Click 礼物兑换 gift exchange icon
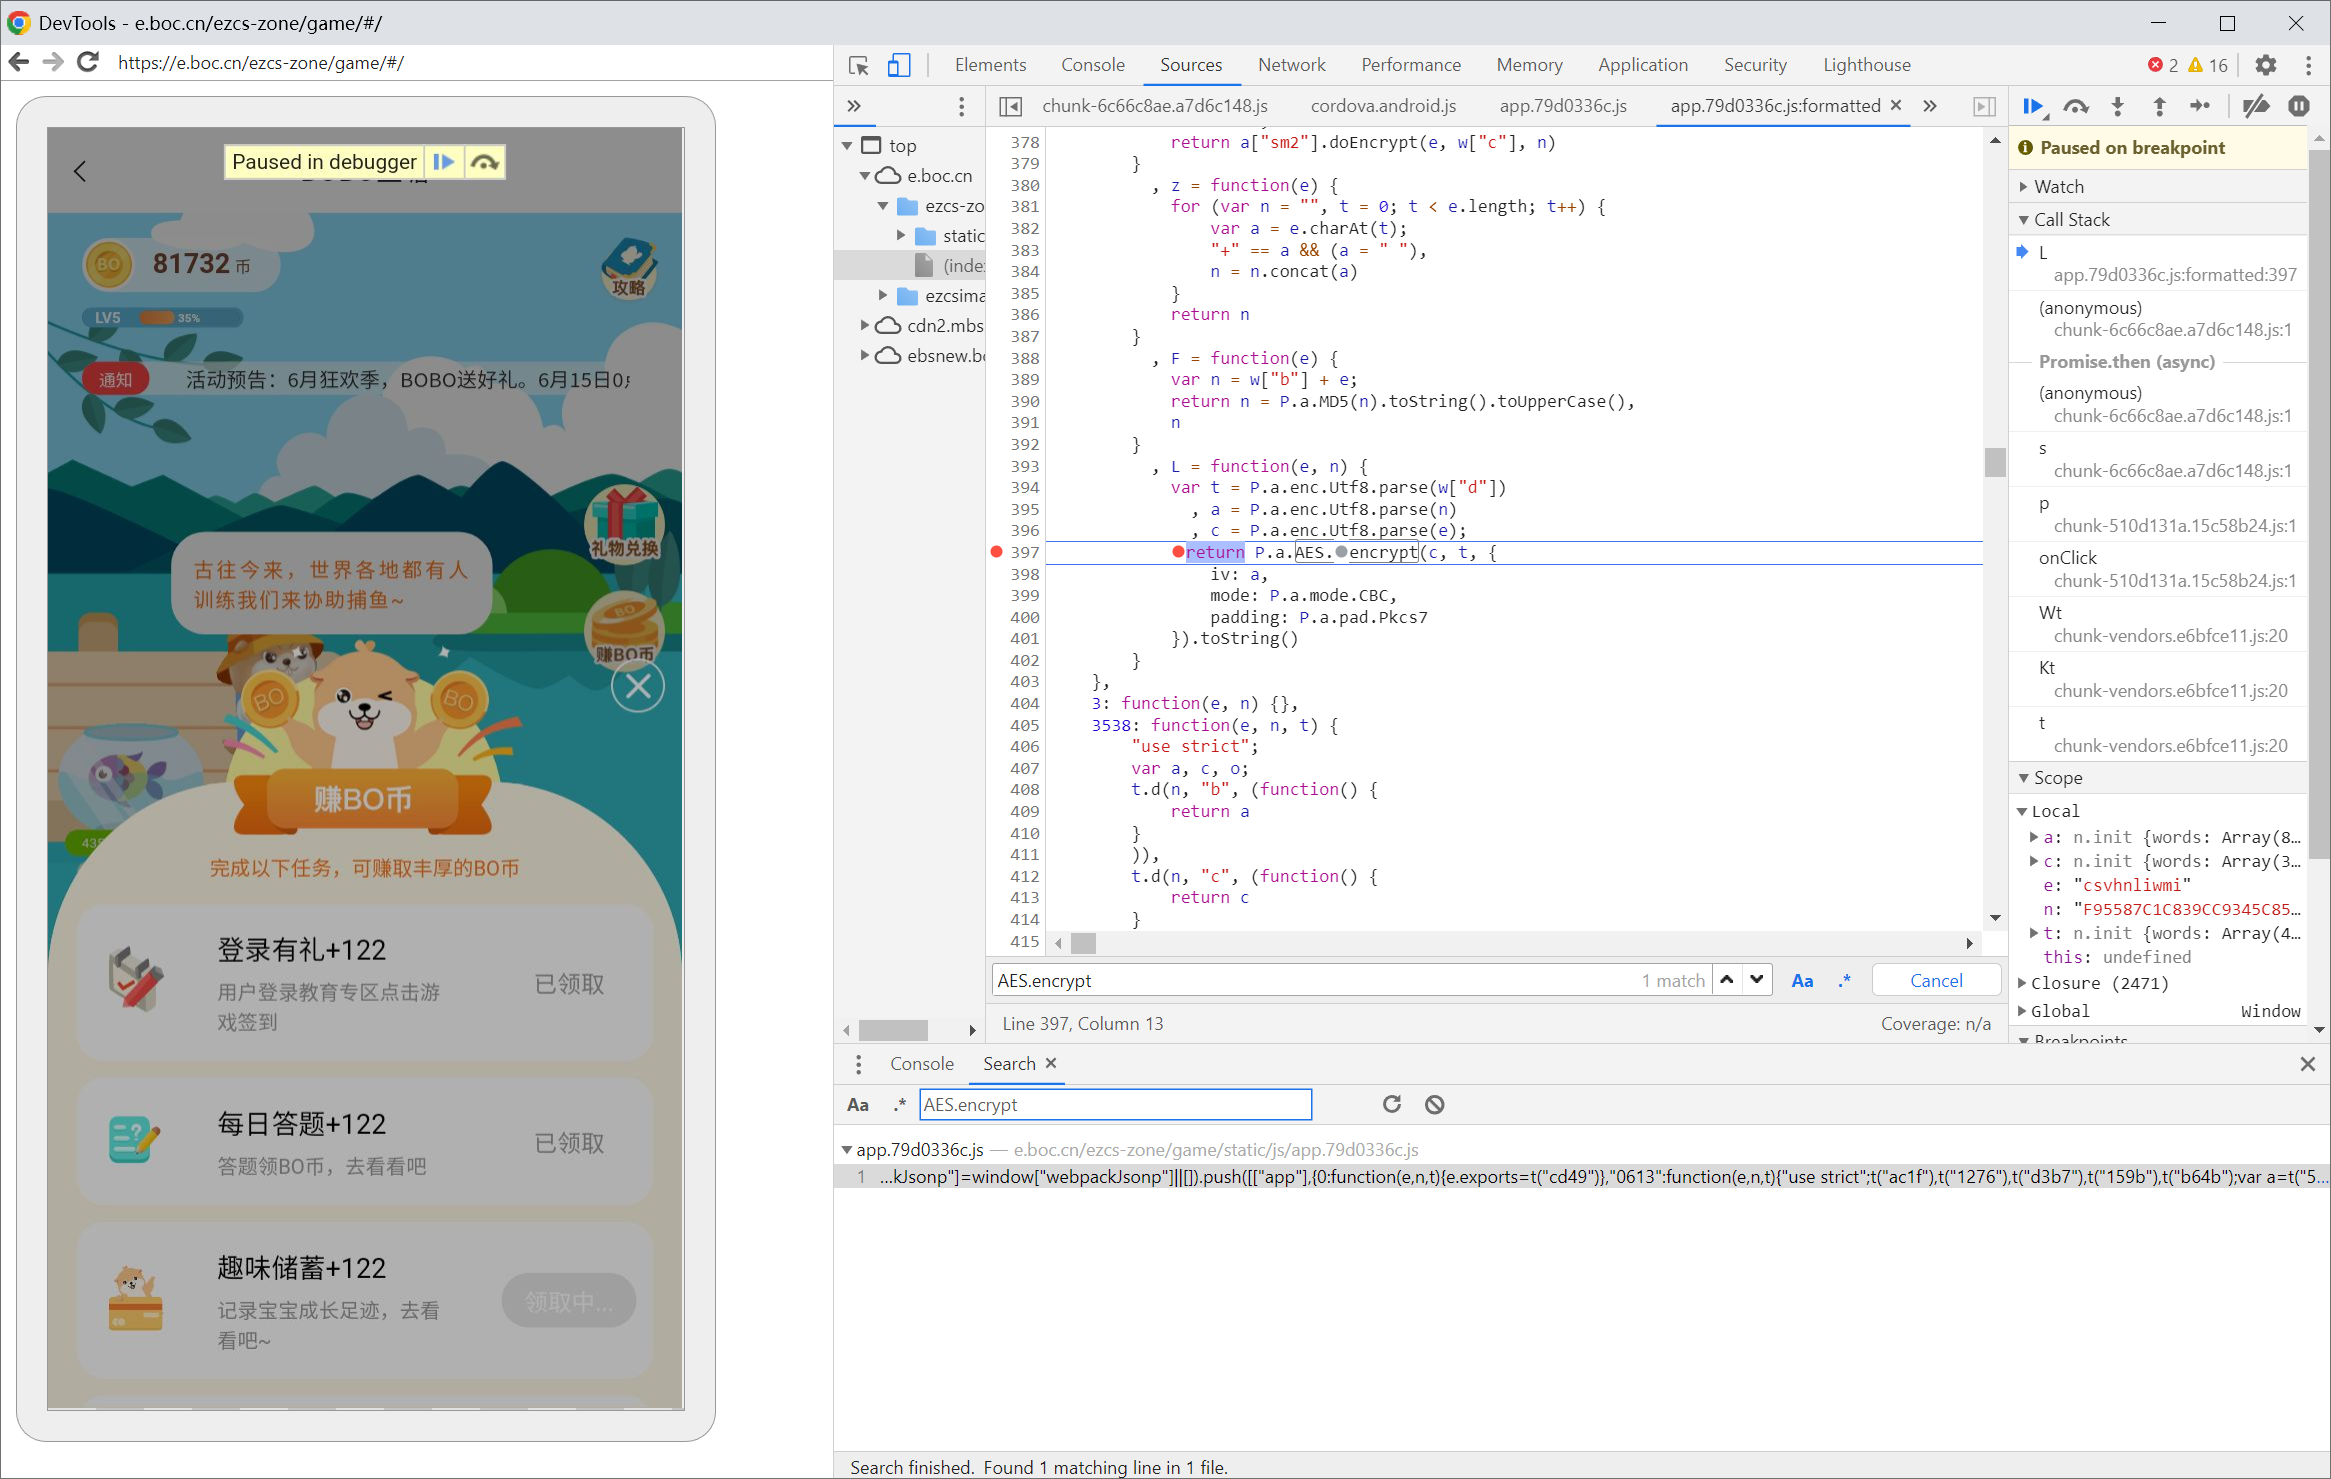Screen dimensions: 2331x1479 (x=625, y=523)
